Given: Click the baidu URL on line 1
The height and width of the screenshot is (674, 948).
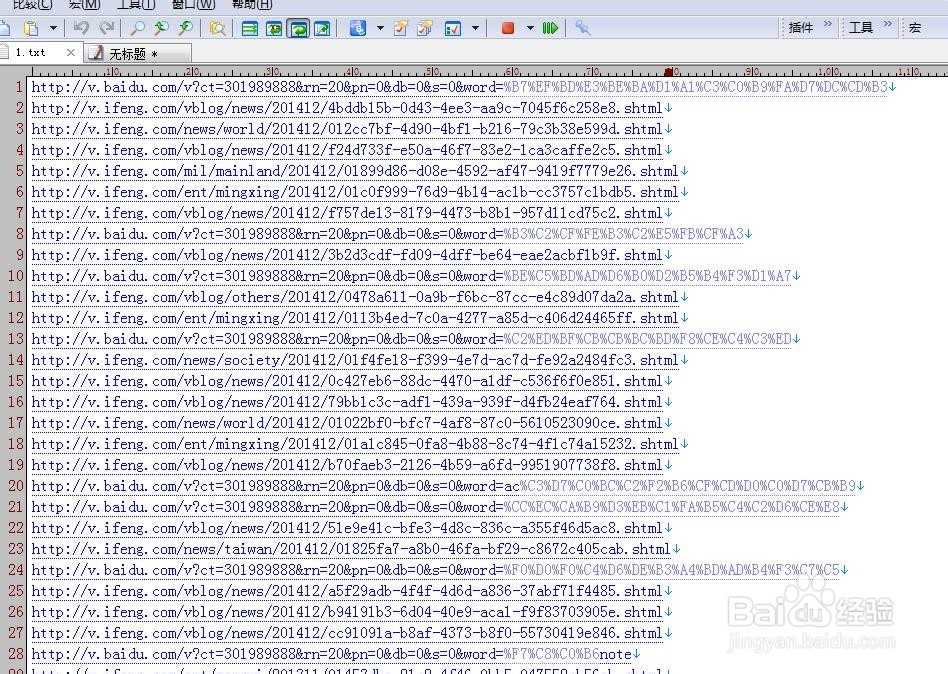Looking at the screenshot, I should (x=459, y=87).
